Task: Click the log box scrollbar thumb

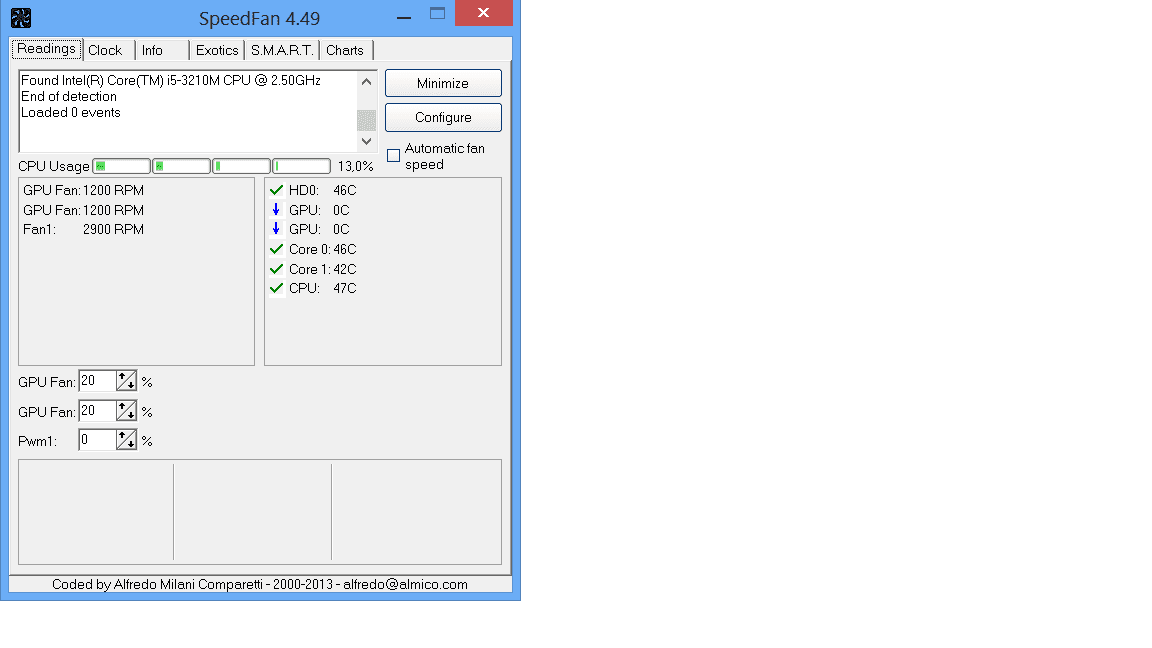Action: 367,120
